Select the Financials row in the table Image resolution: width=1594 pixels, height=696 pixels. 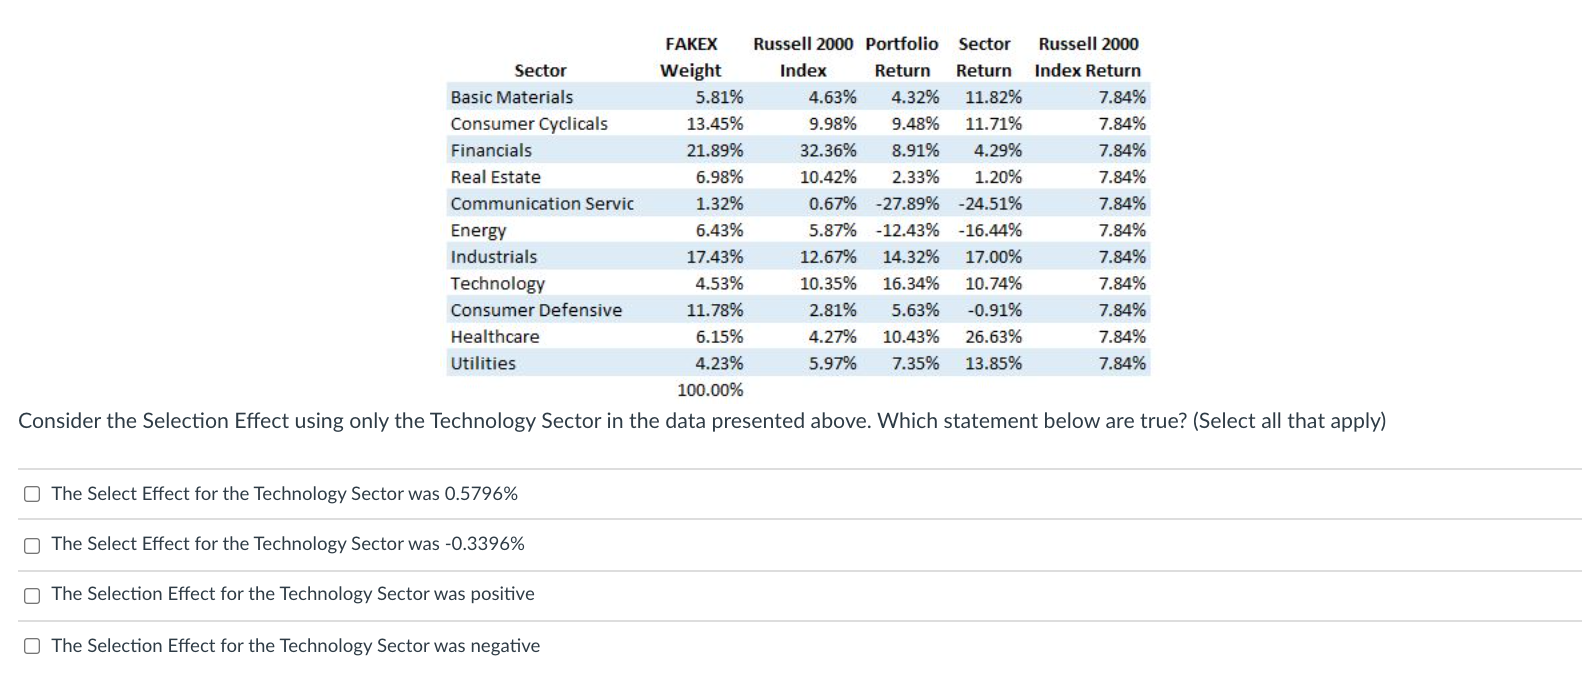[492, 150]
